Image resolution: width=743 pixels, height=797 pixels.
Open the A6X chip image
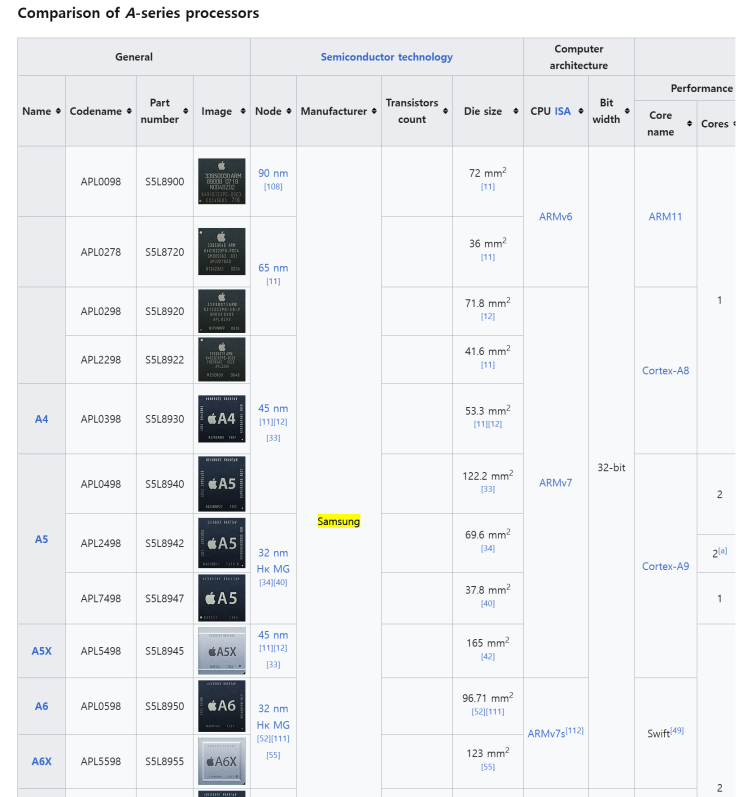pyautogui.click(x=222, y=761)
